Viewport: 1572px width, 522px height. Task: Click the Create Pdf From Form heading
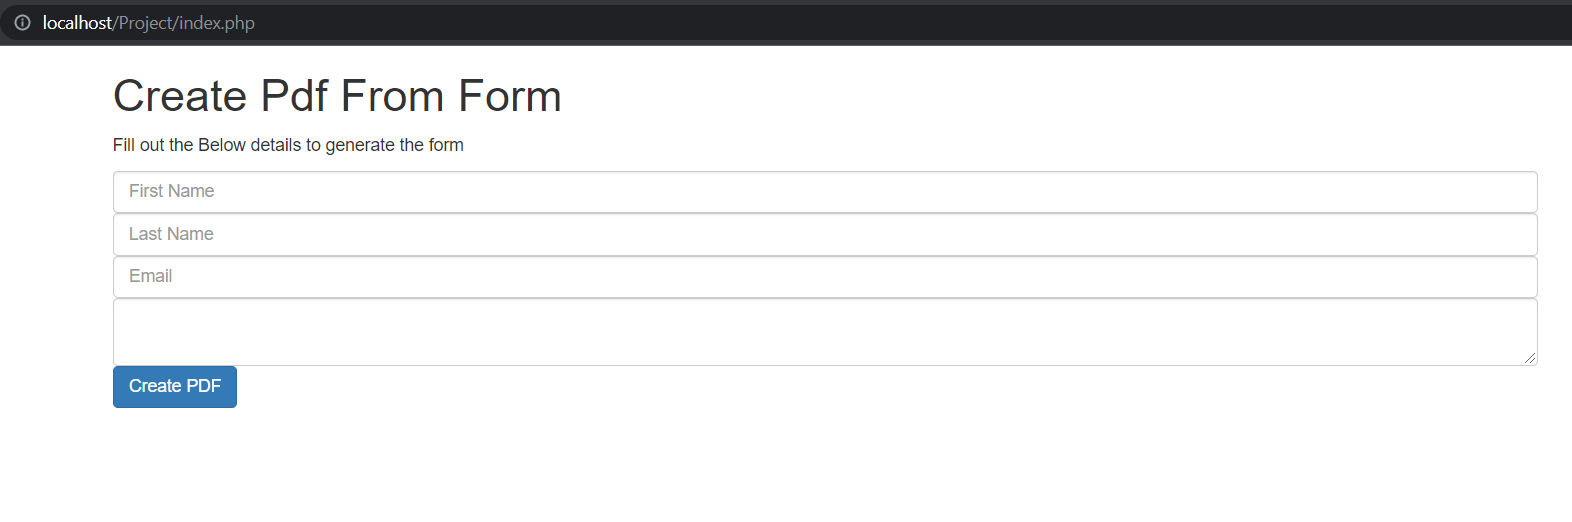tap(337, 96)
